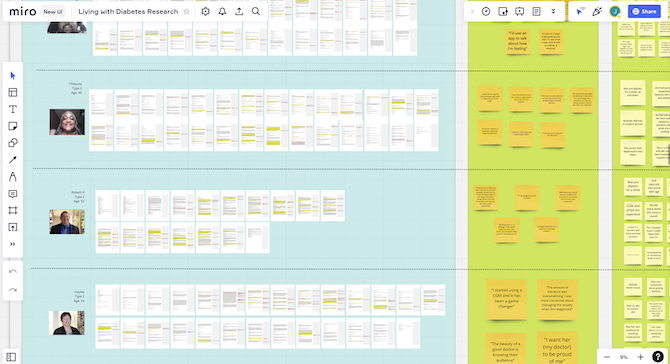Select the cursor arrow tool
Image resolution: width=670 pixels, height=364 pixels.
12,76
